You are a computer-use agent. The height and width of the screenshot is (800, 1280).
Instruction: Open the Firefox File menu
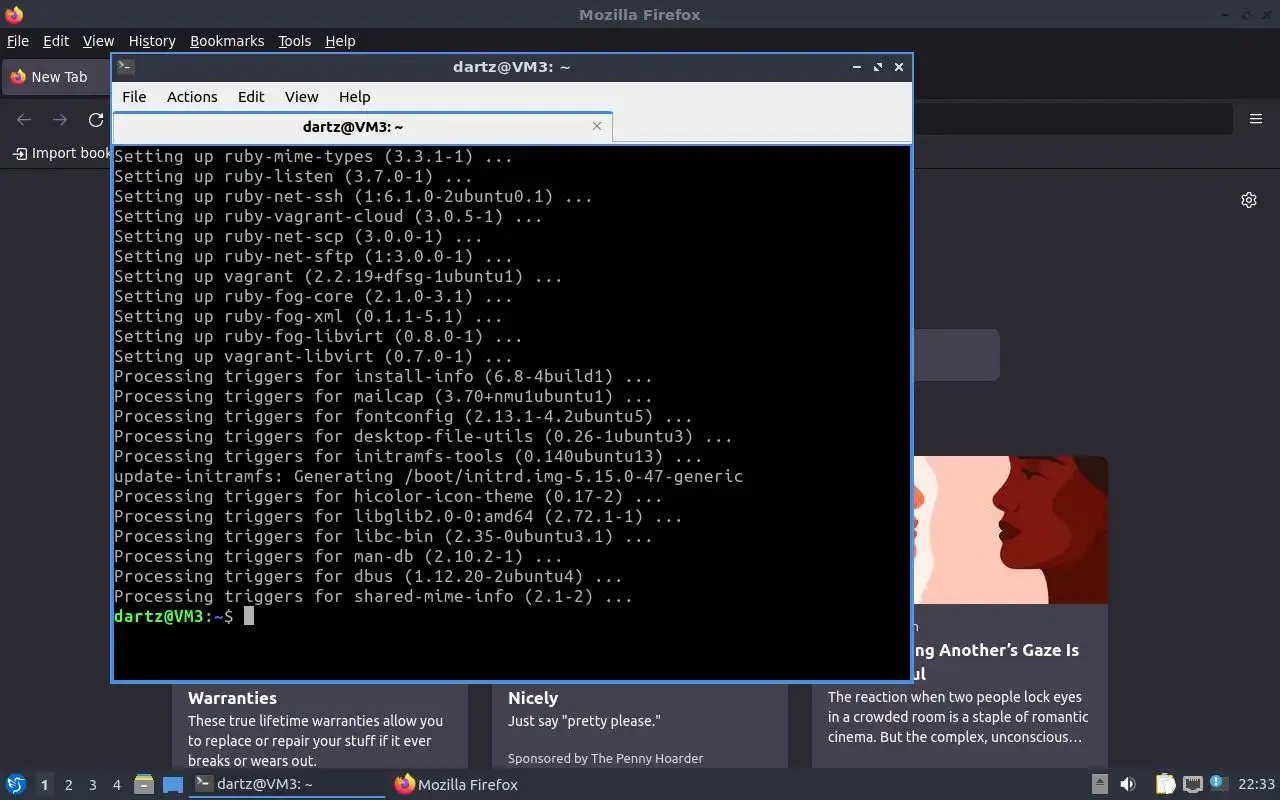(18, 41)
